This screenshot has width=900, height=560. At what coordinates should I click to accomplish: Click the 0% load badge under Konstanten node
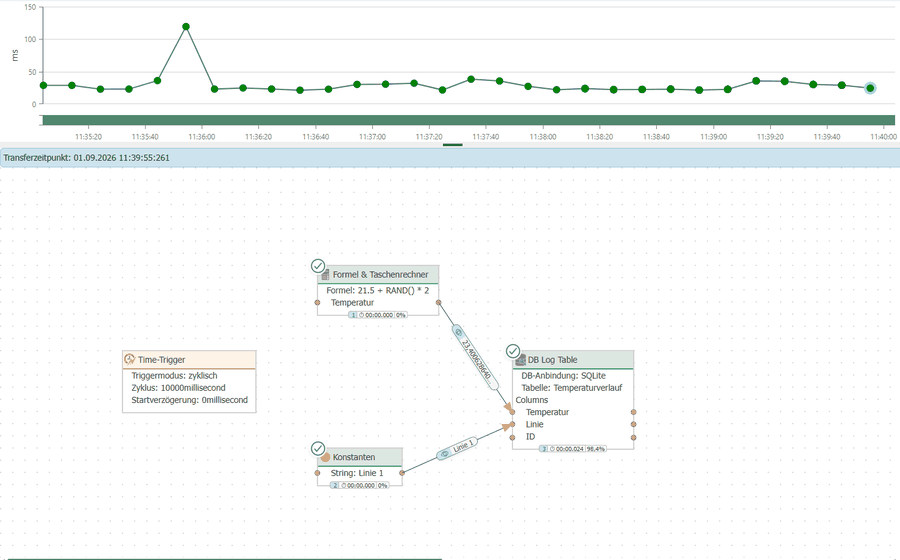(x=382, y=485)
